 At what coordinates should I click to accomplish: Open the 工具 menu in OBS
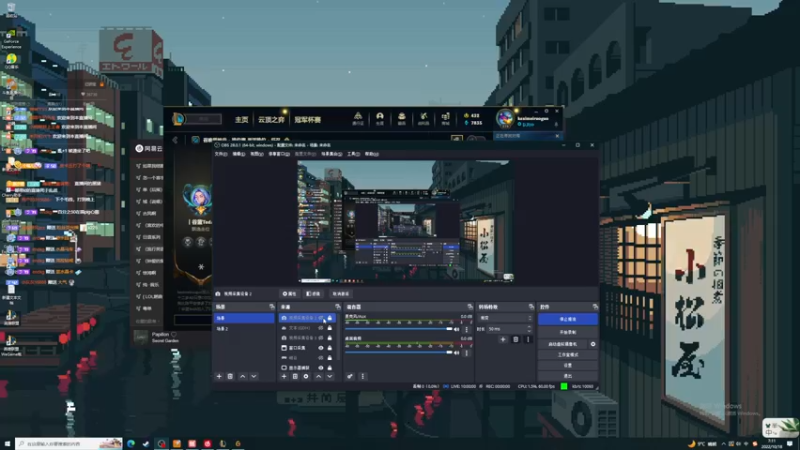point(353,154)
